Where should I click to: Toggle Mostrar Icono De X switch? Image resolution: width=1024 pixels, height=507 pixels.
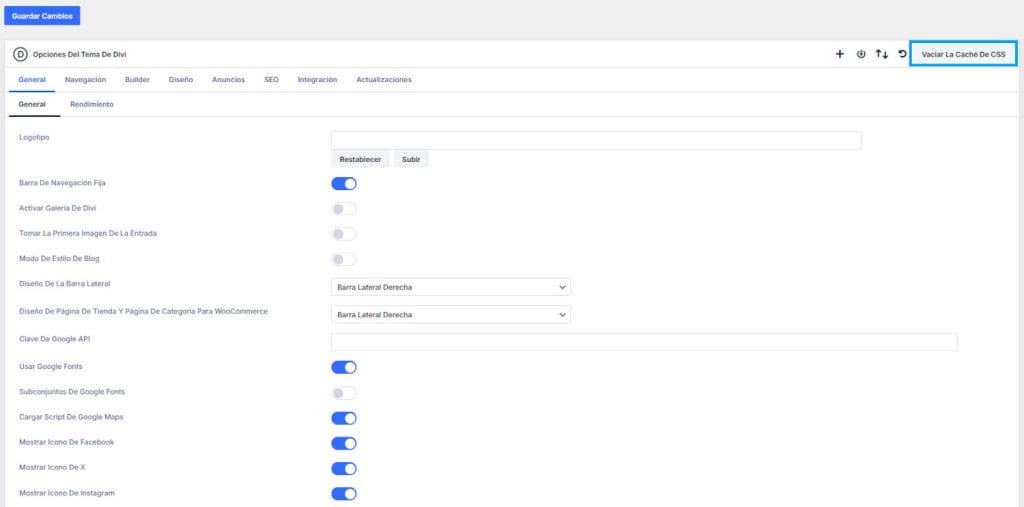pos(344,468)
